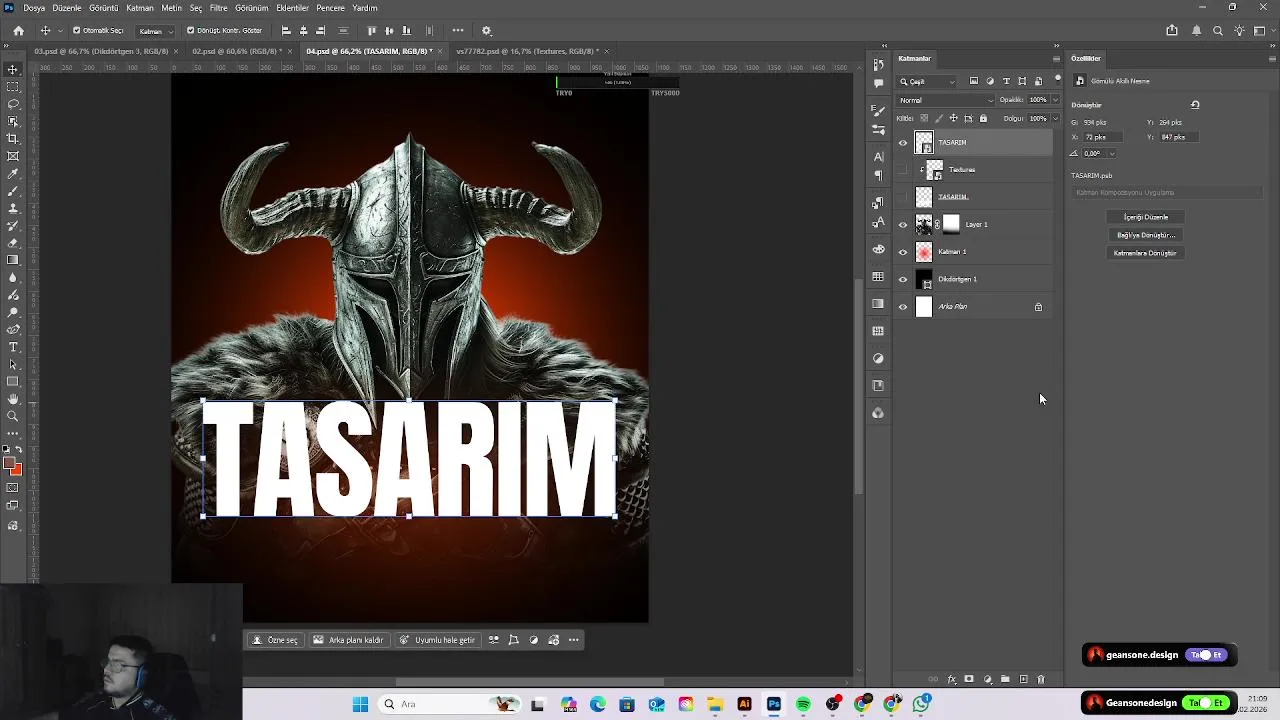1280x720 pixels.
Task: Open options bar gear settings
Action: point(487,31)
